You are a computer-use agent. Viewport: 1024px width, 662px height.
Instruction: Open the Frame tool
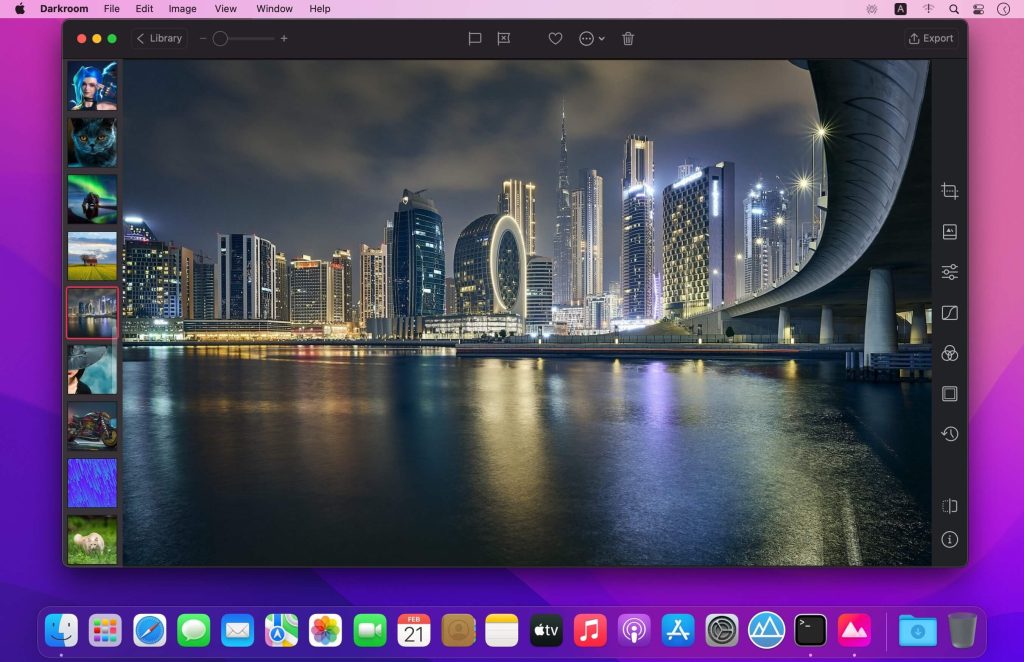(949, 394)
